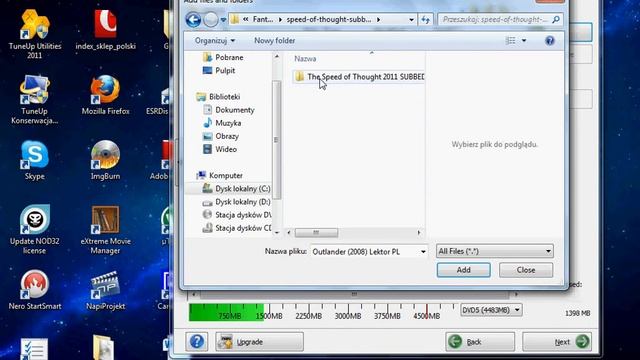This screenshot has width=640, height=360.
Task: Click speed-of-thought-subb... breadcrumb segment
Action: [329, 19]
